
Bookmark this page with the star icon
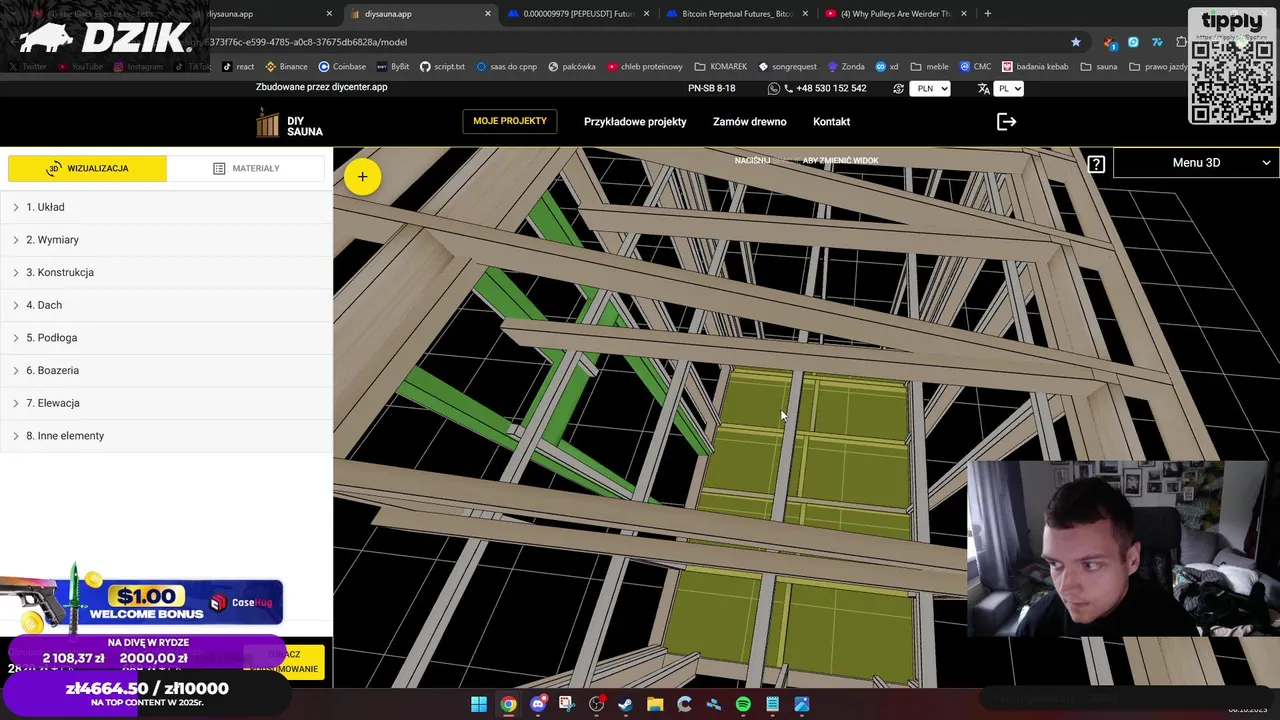click(x=1076, y=42)
